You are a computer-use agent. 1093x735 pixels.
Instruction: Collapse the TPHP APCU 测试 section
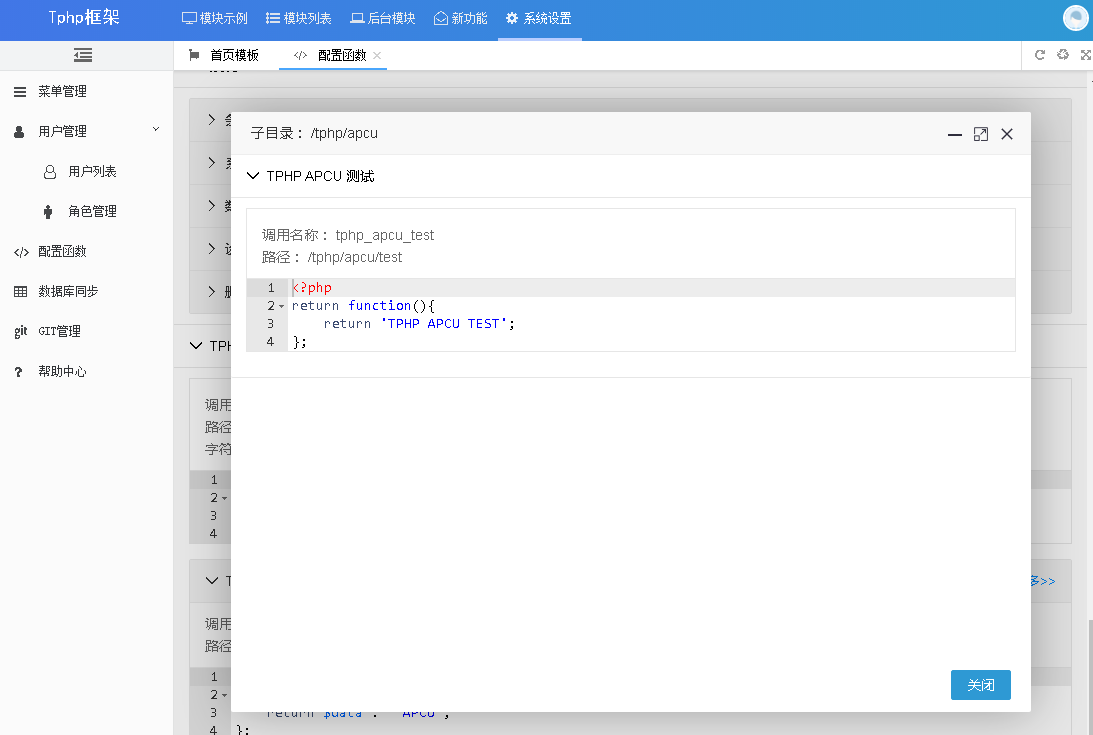[x=253, y=176]
